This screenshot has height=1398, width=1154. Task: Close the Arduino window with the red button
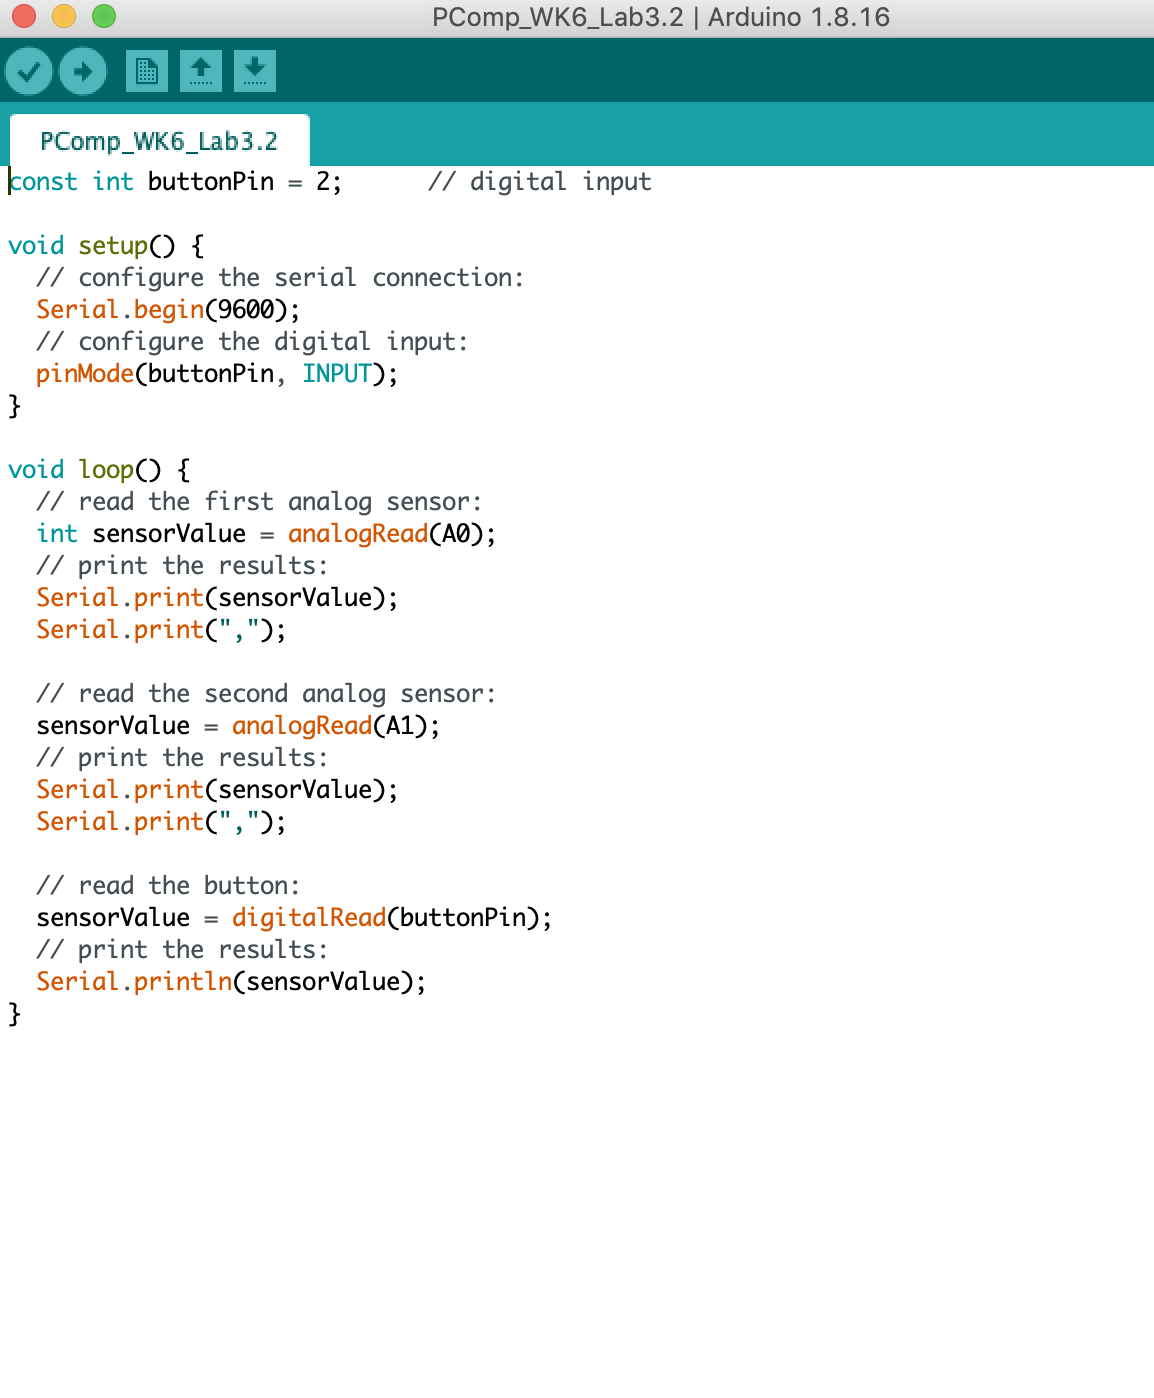[x=24, y=16]
